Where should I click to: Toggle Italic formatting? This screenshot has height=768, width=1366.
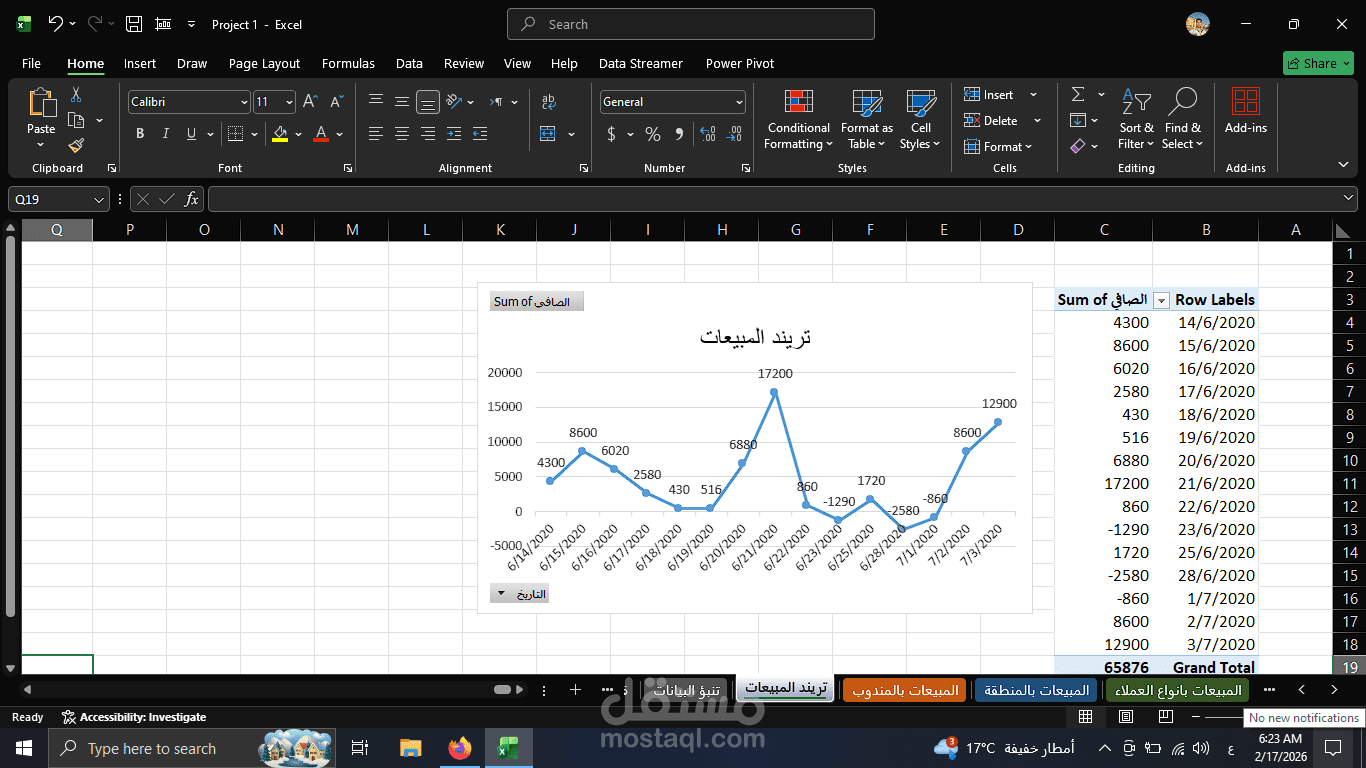tap(165, 134)
